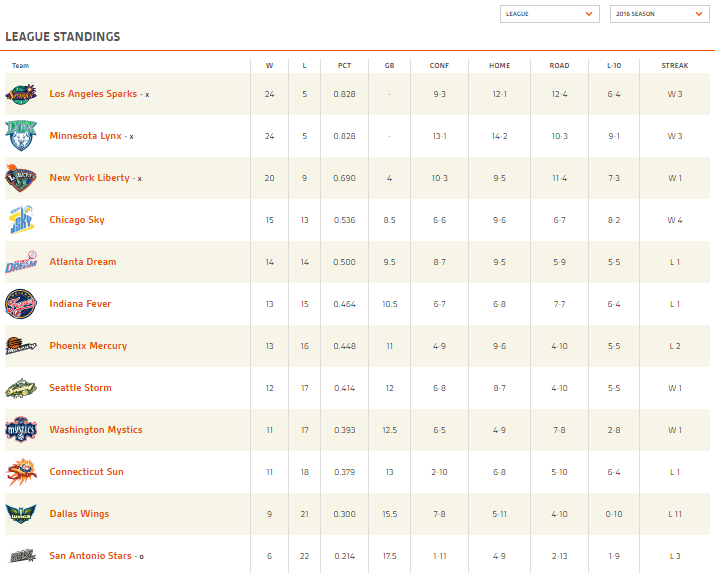Click the GB column header
The image size is (715, 573).
(389, 66)
